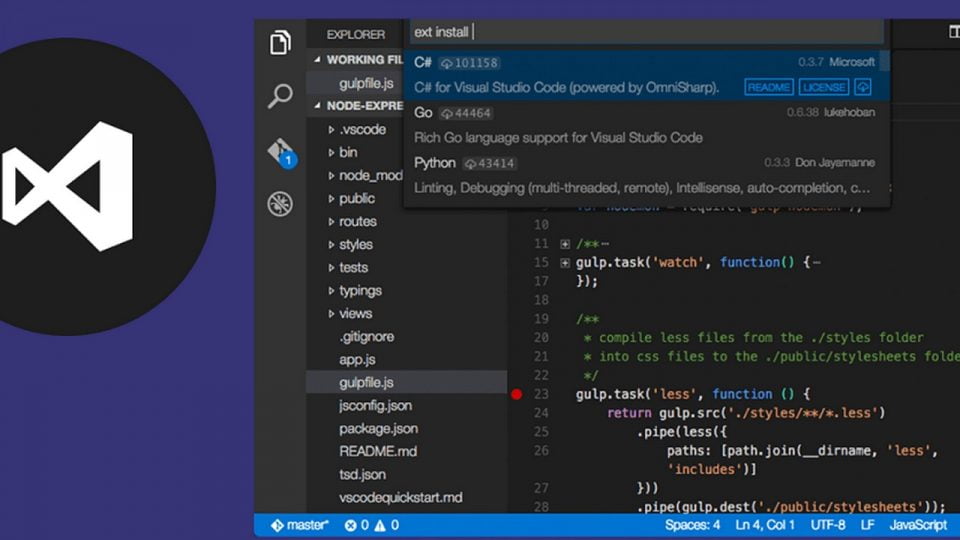Collapse the NODE-EXPRESS project section
The height and width of the screenshot is (540, 960).
coord(317,105)
